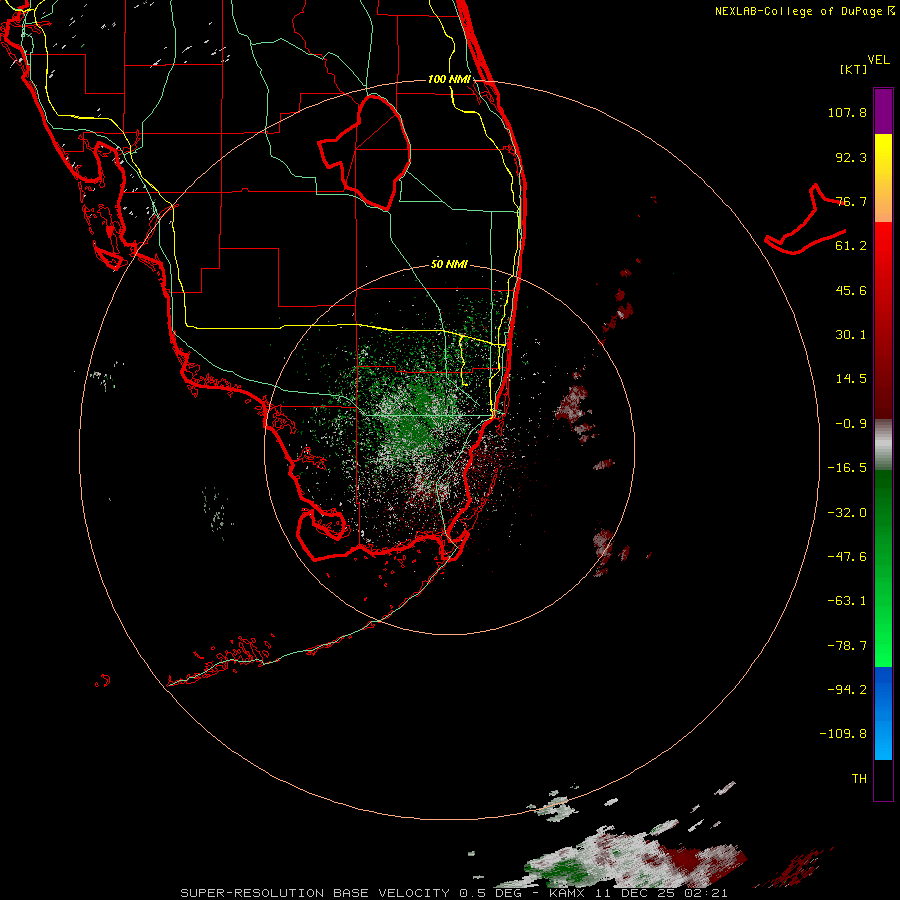Viewport: 900px width, 900px height.
Task: Select the 107.8 velocity scale value
Action: coord(847,112)
